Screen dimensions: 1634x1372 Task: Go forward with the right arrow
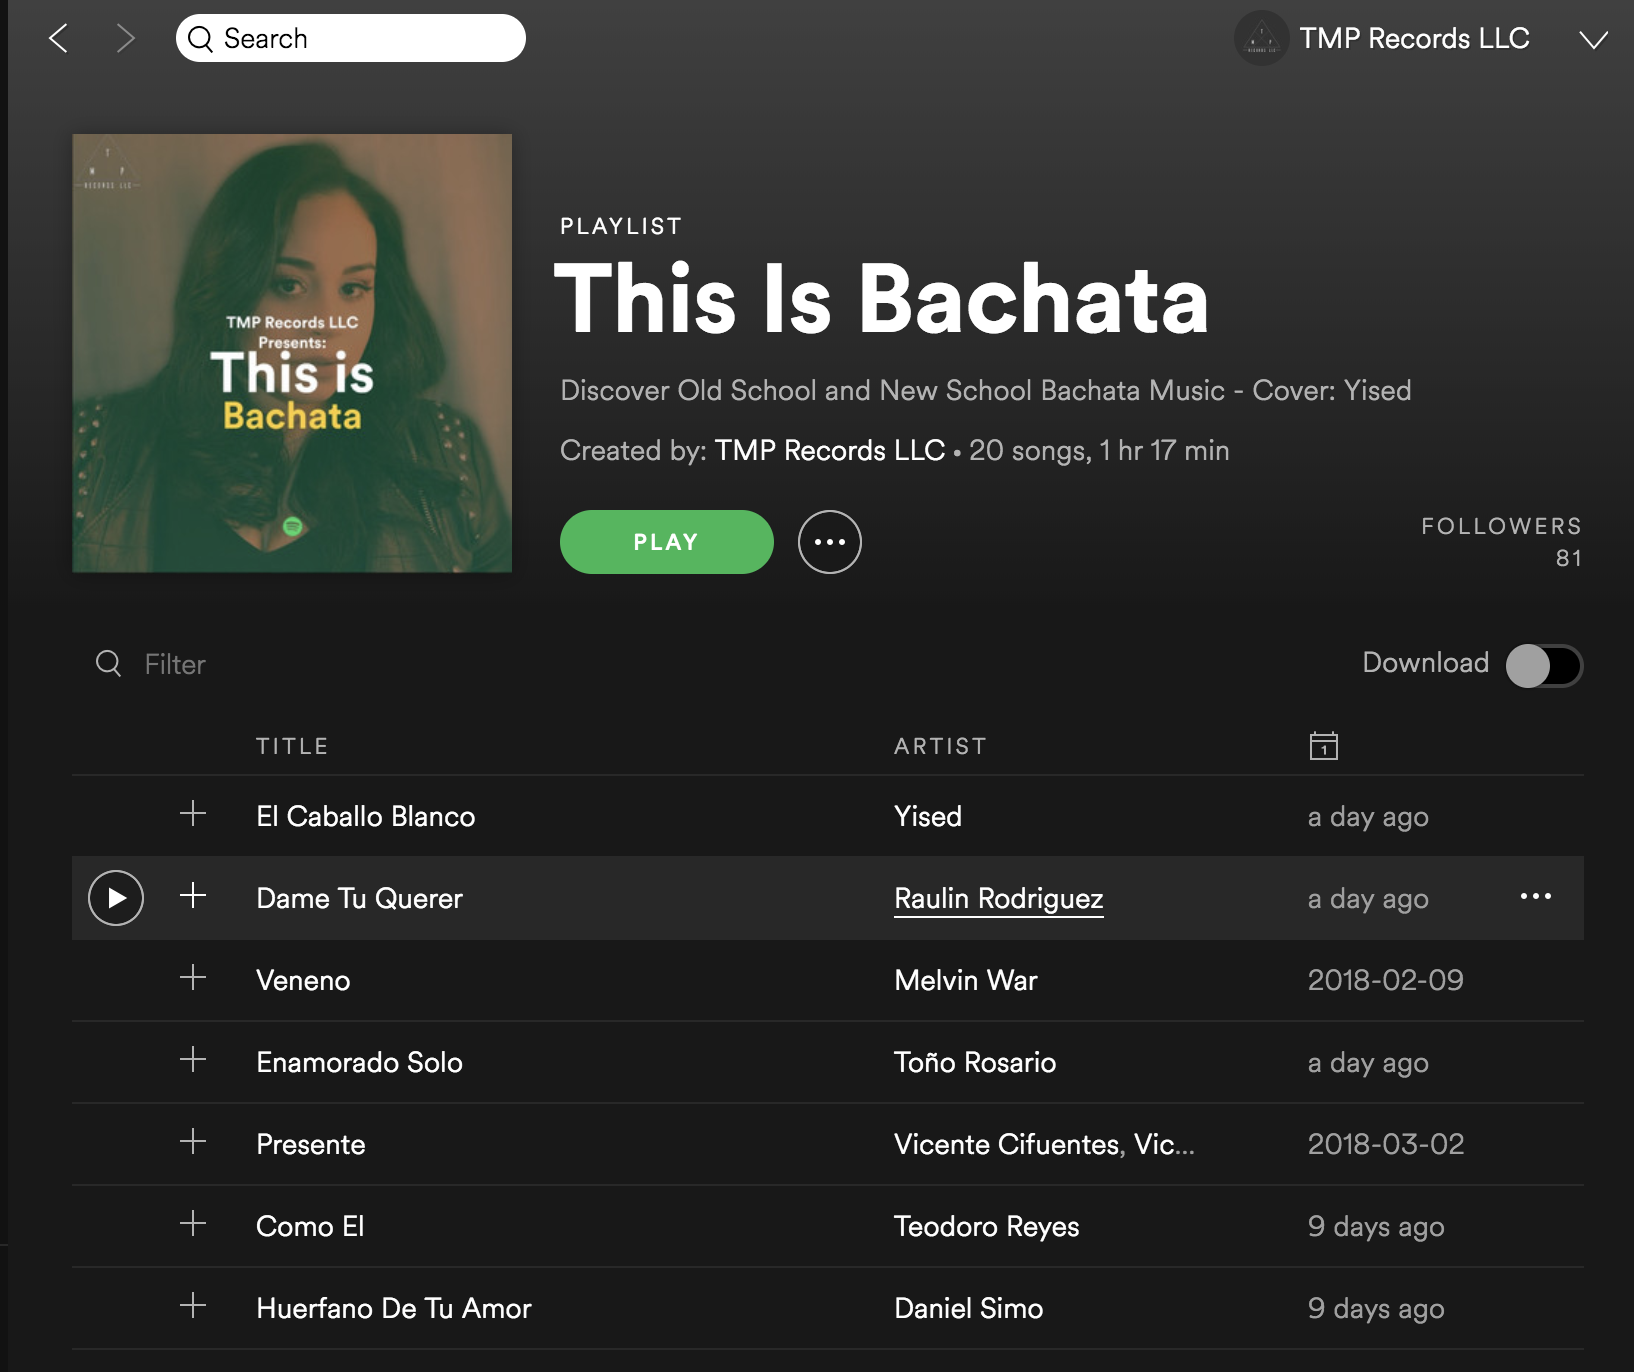coord(125,39)
